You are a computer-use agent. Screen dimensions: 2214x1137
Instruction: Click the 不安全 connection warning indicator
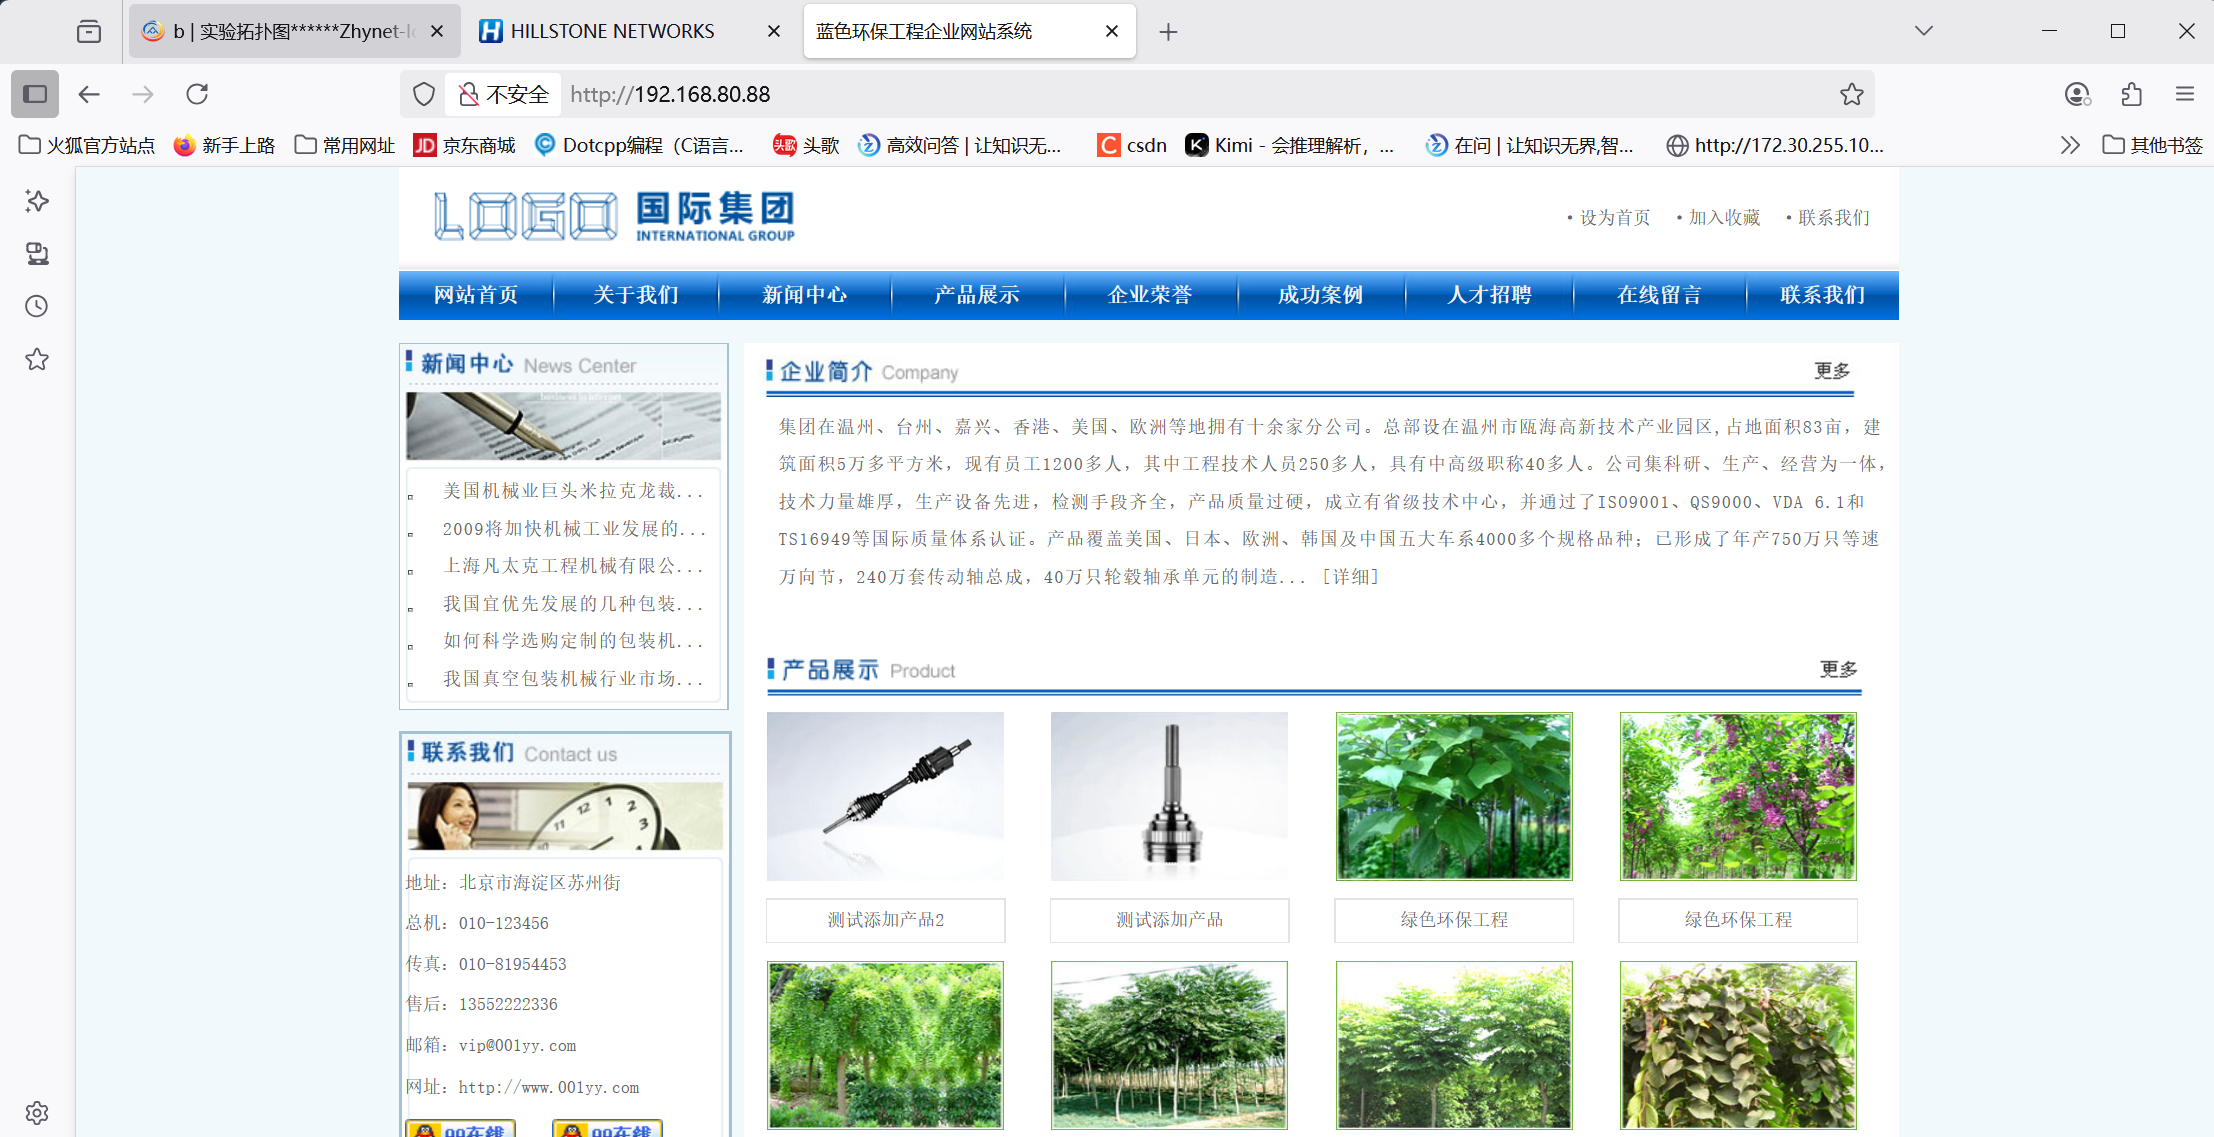(x=504, y=94)
